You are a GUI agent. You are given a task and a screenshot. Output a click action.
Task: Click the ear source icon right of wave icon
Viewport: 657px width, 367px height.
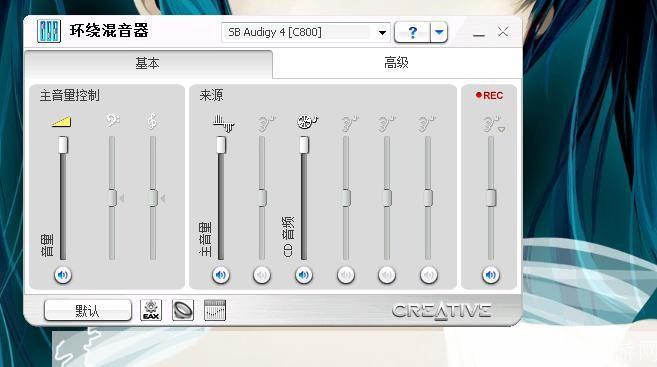coord(266,124)
